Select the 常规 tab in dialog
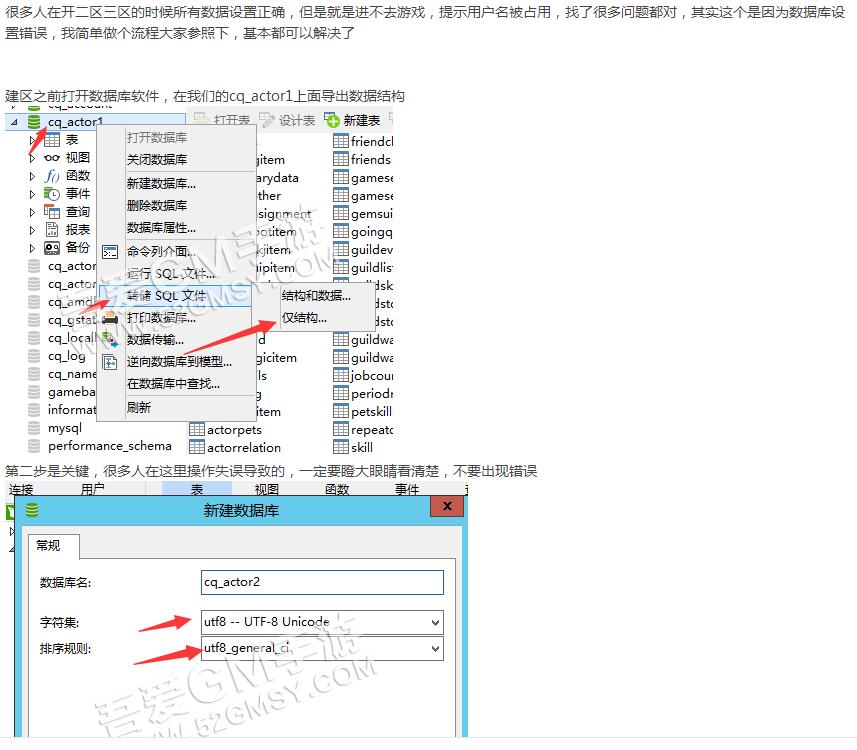 [48, 545]
